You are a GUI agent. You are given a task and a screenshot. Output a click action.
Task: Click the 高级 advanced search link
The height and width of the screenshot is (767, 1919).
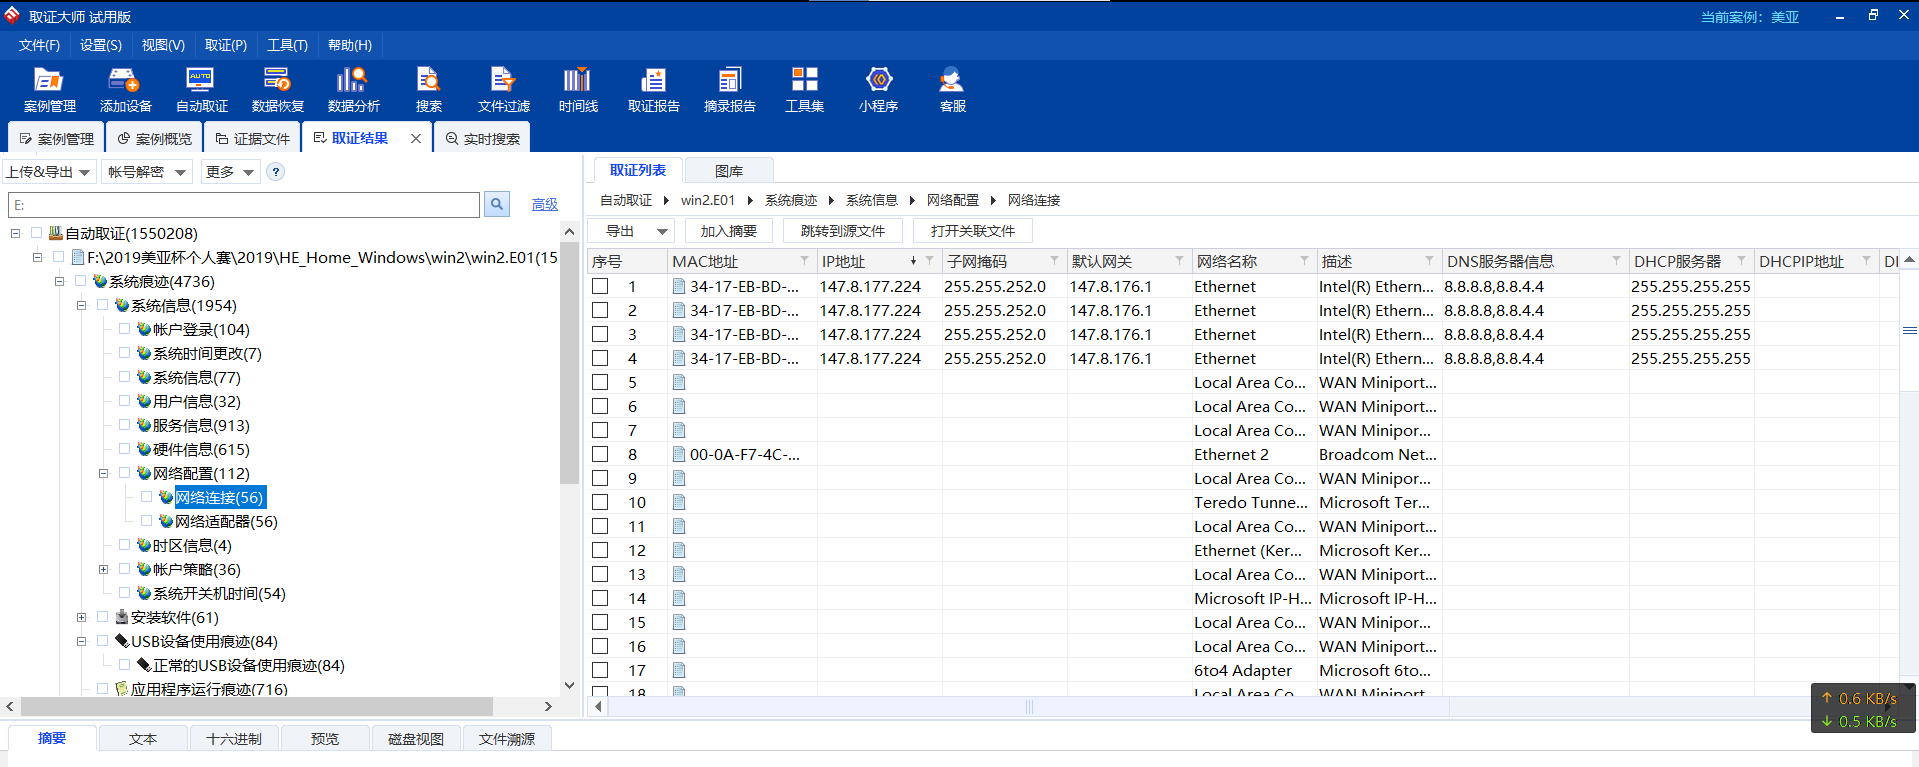(x=545, y=204)
